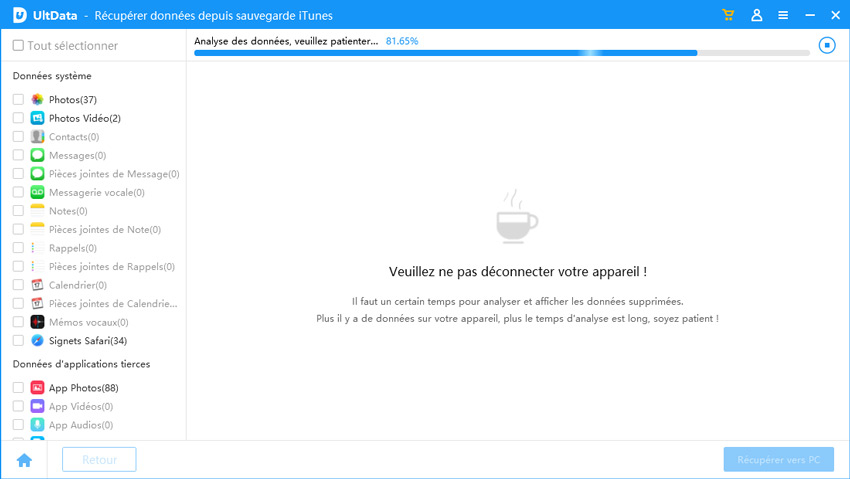Image resolution: width=850 pixels, height=479 pixels.
Task: Tick the App Photos(88) checkbox
Action: coord(18,387)
